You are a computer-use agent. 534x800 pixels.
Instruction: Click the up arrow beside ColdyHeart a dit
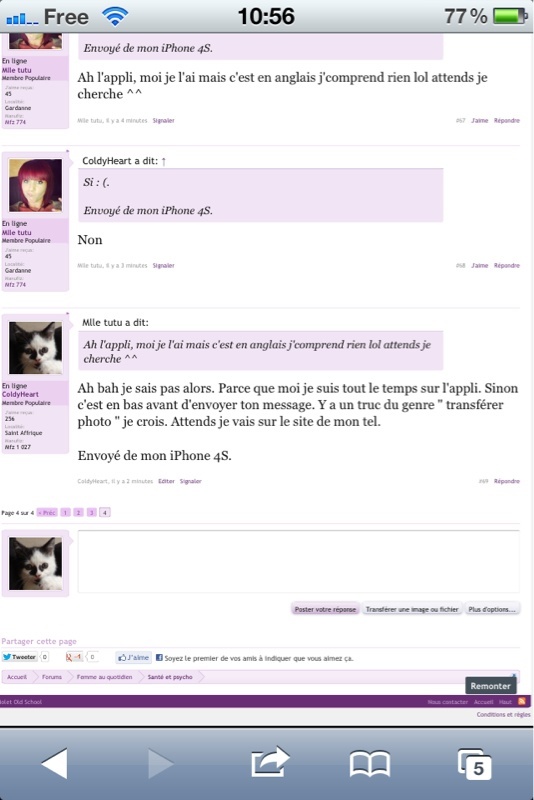click(164, 161)
